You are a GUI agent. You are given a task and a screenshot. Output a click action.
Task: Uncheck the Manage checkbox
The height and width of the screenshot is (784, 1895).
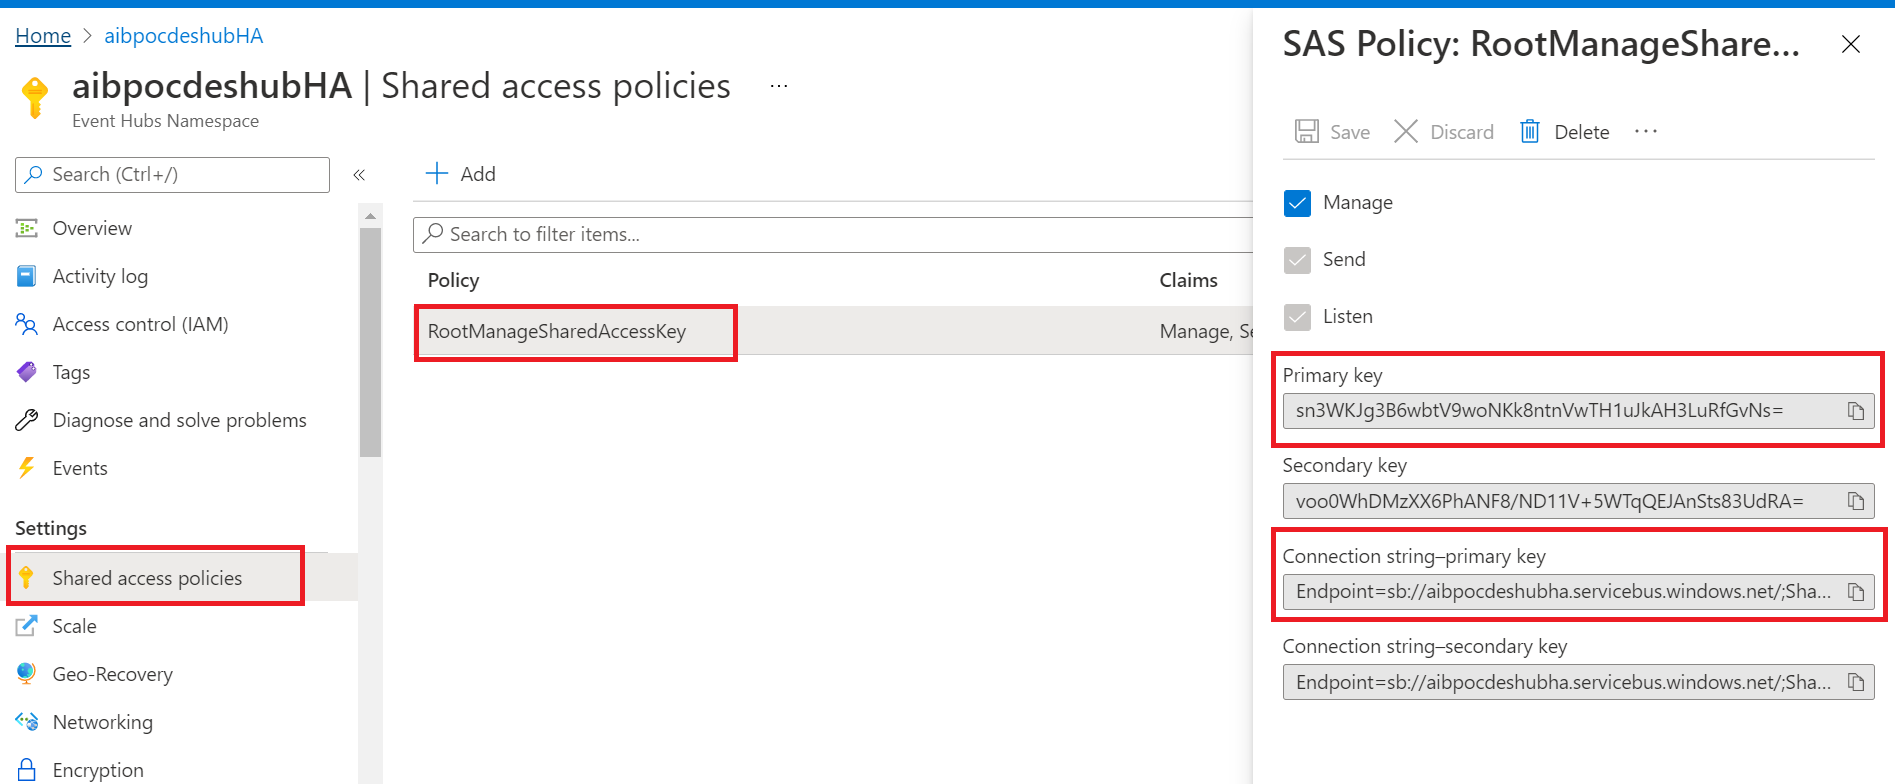pos(1297,203)
